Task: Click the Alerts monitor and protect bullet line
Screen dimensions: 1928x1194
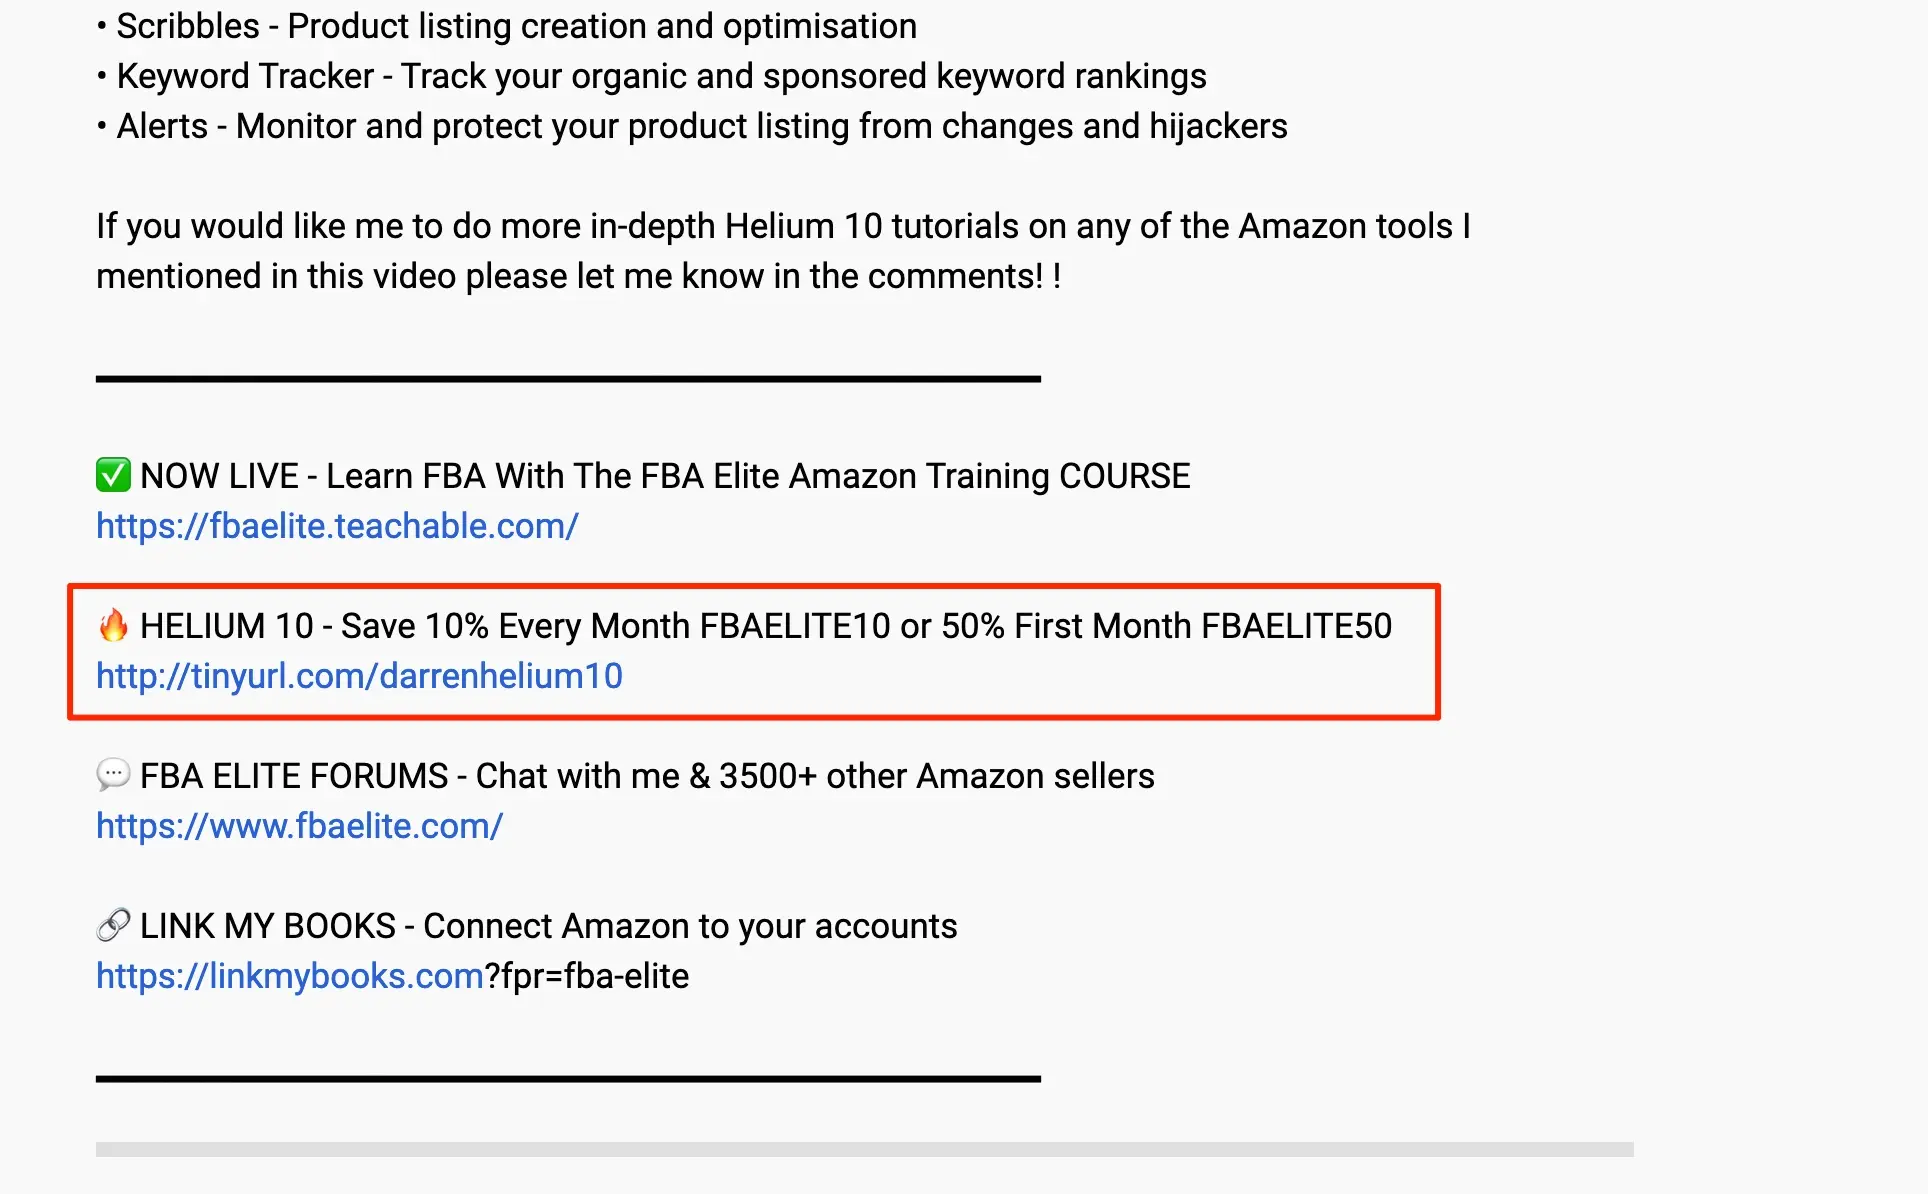Action: [x=701, y=126]
